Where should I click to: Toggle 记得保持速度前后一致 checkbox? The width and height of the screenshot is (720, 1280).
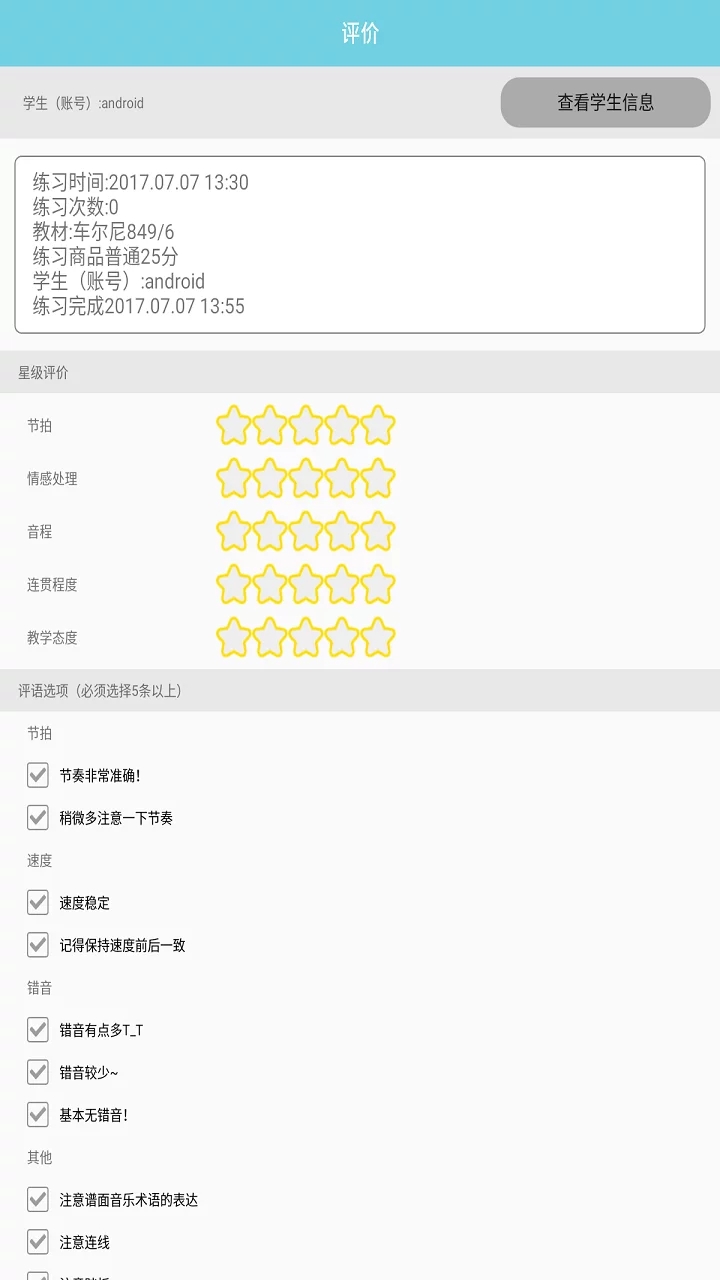point(38,945)
